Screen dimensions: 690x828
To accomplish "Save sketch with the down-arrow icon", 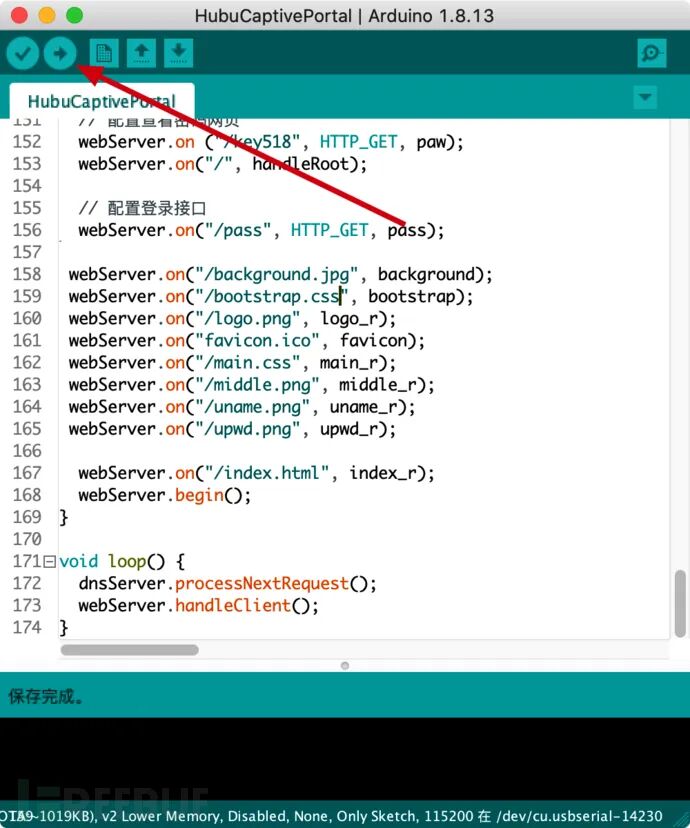I will click(178, 53).
